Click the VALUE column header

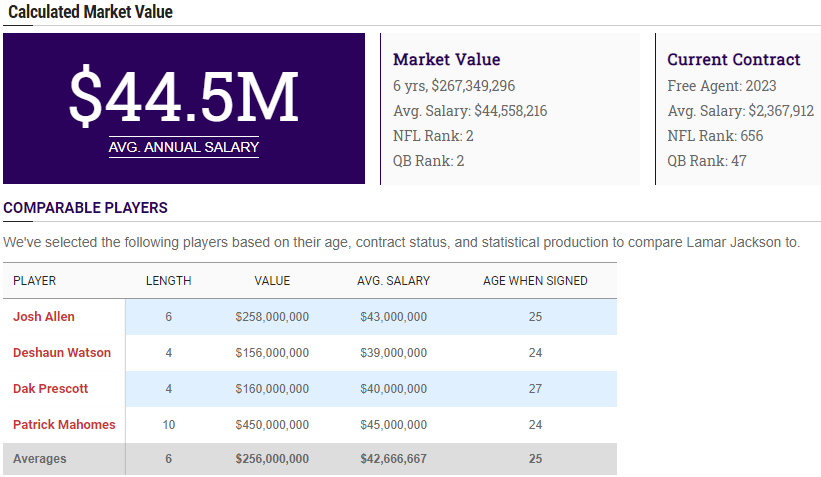coord(272,281)
